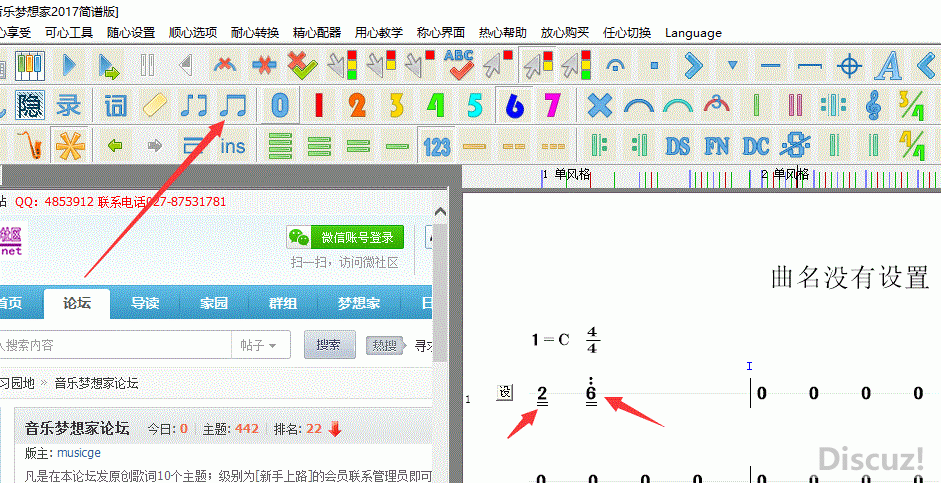Toggle the orange asterisk button
This screenshot has height=483, width=941.
(x=68, y=145)
